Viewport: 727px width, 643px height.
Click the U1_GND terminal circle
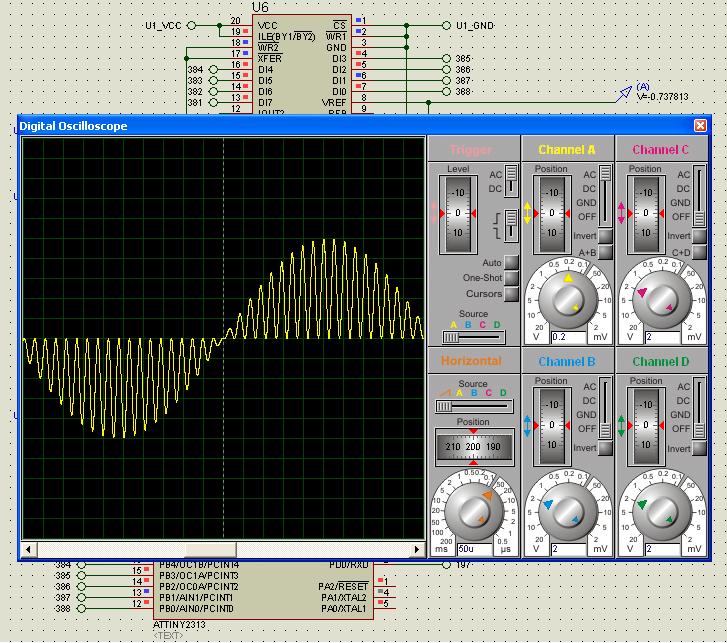(x=446, y=25)
